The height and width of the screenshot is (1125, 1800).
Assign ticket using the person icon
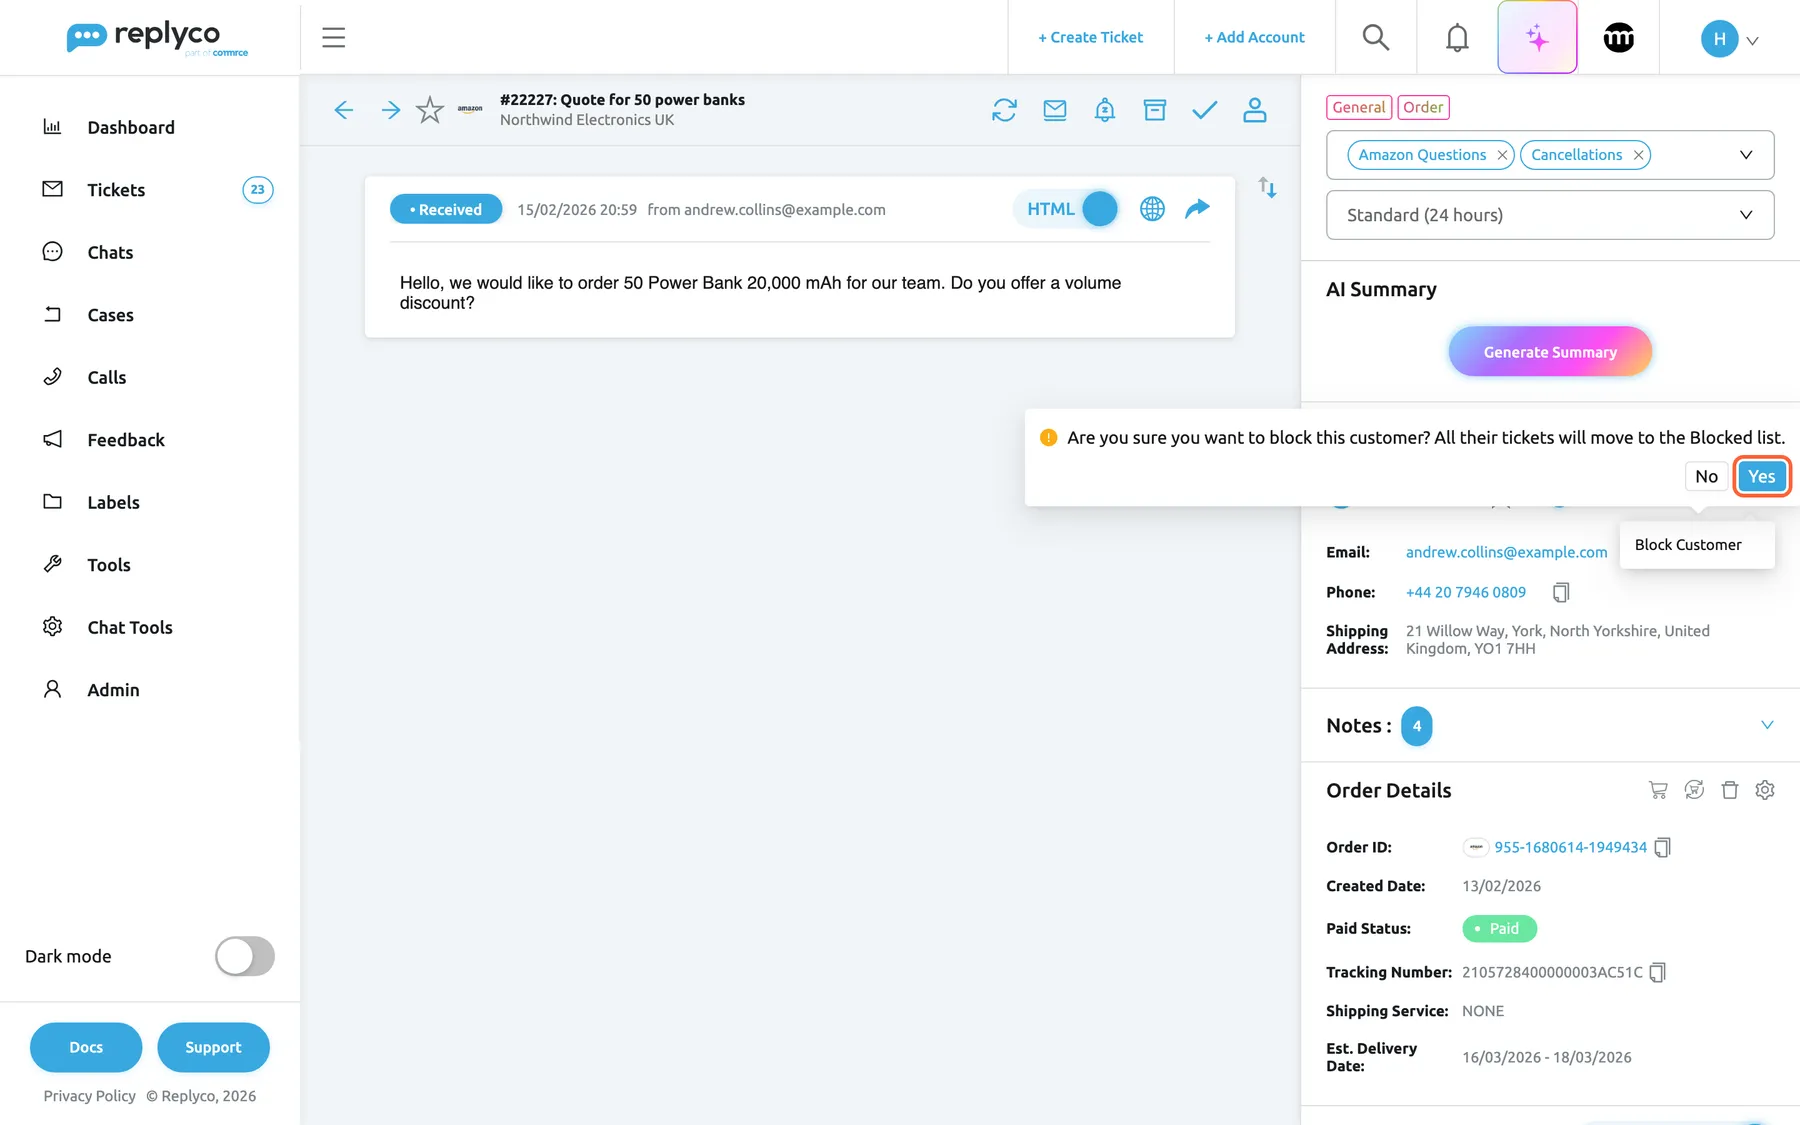pos(1255,110)
